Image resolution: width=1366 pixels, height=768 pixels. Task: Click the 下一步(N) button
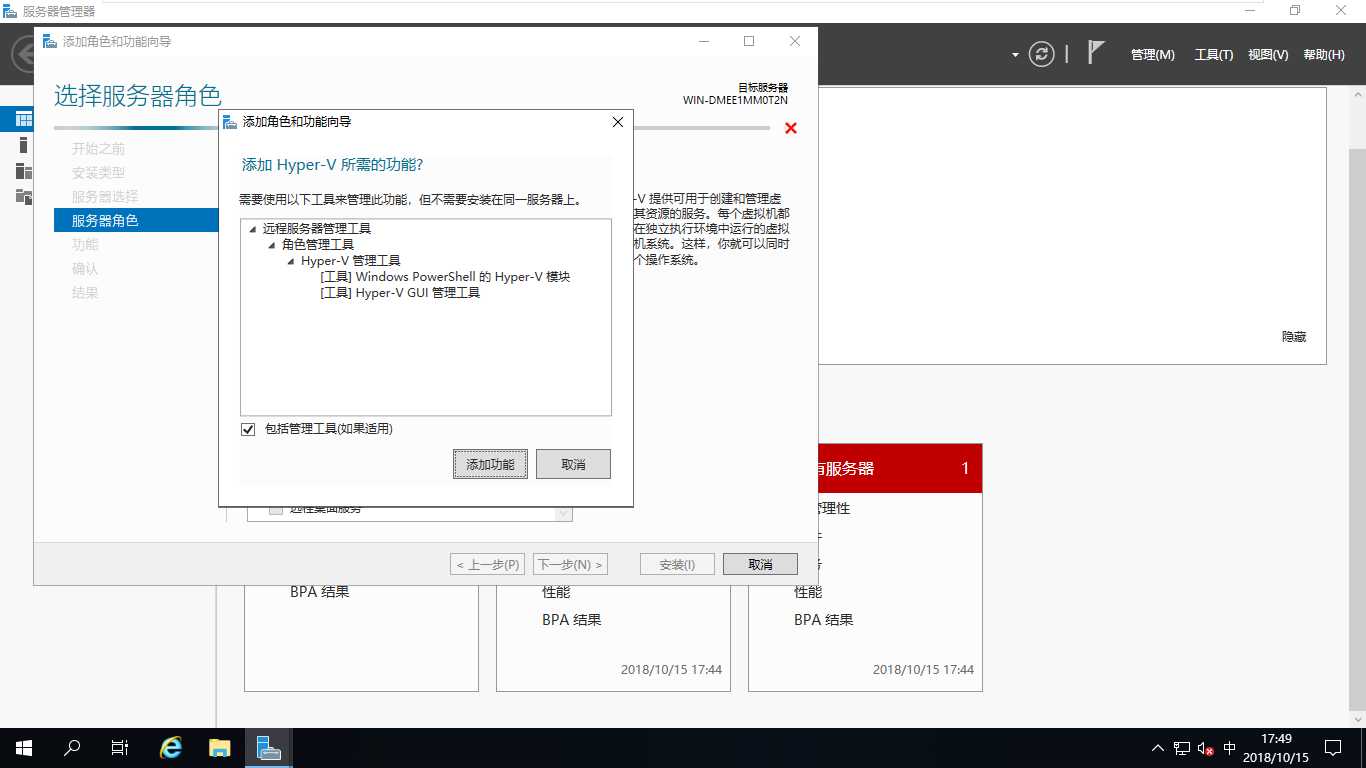pos(570,564)
